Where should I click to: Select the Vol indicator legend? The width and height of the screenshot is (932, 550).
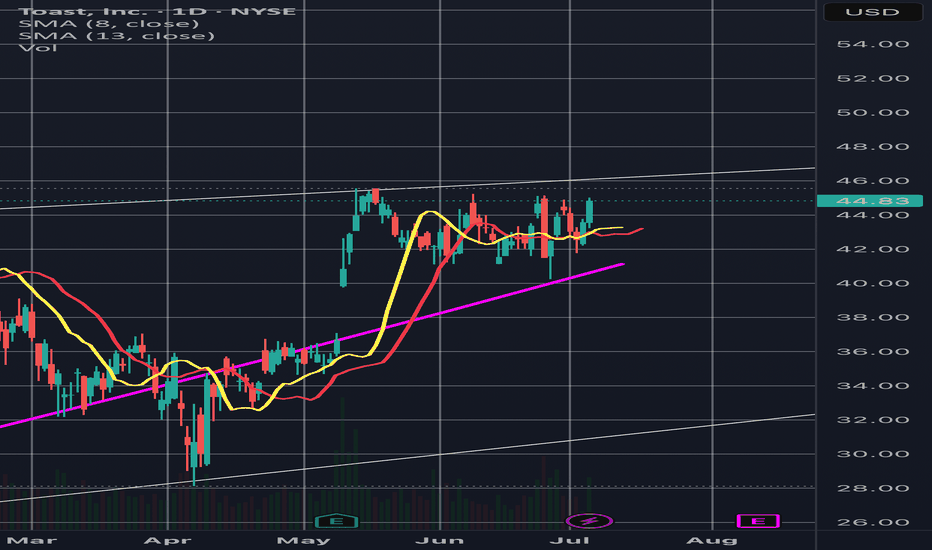[38, 48]
